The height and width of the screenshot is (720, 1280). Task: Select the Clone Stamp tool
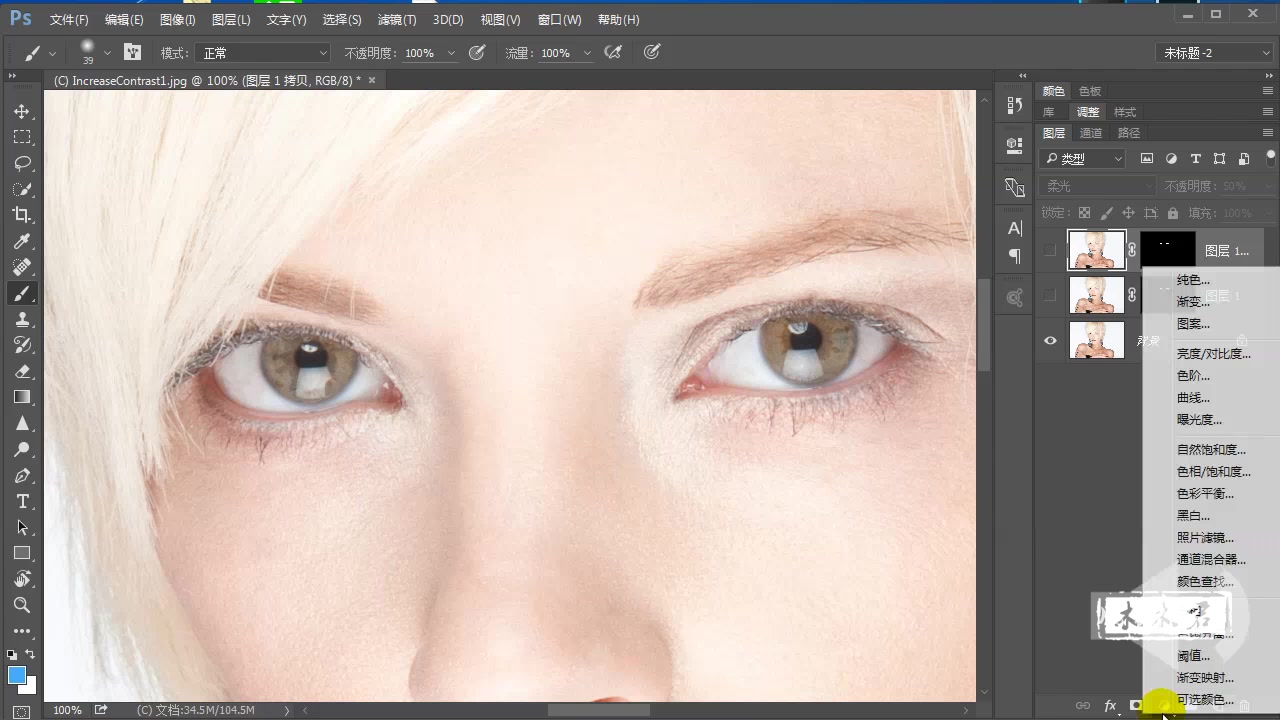tap(22, 319)
